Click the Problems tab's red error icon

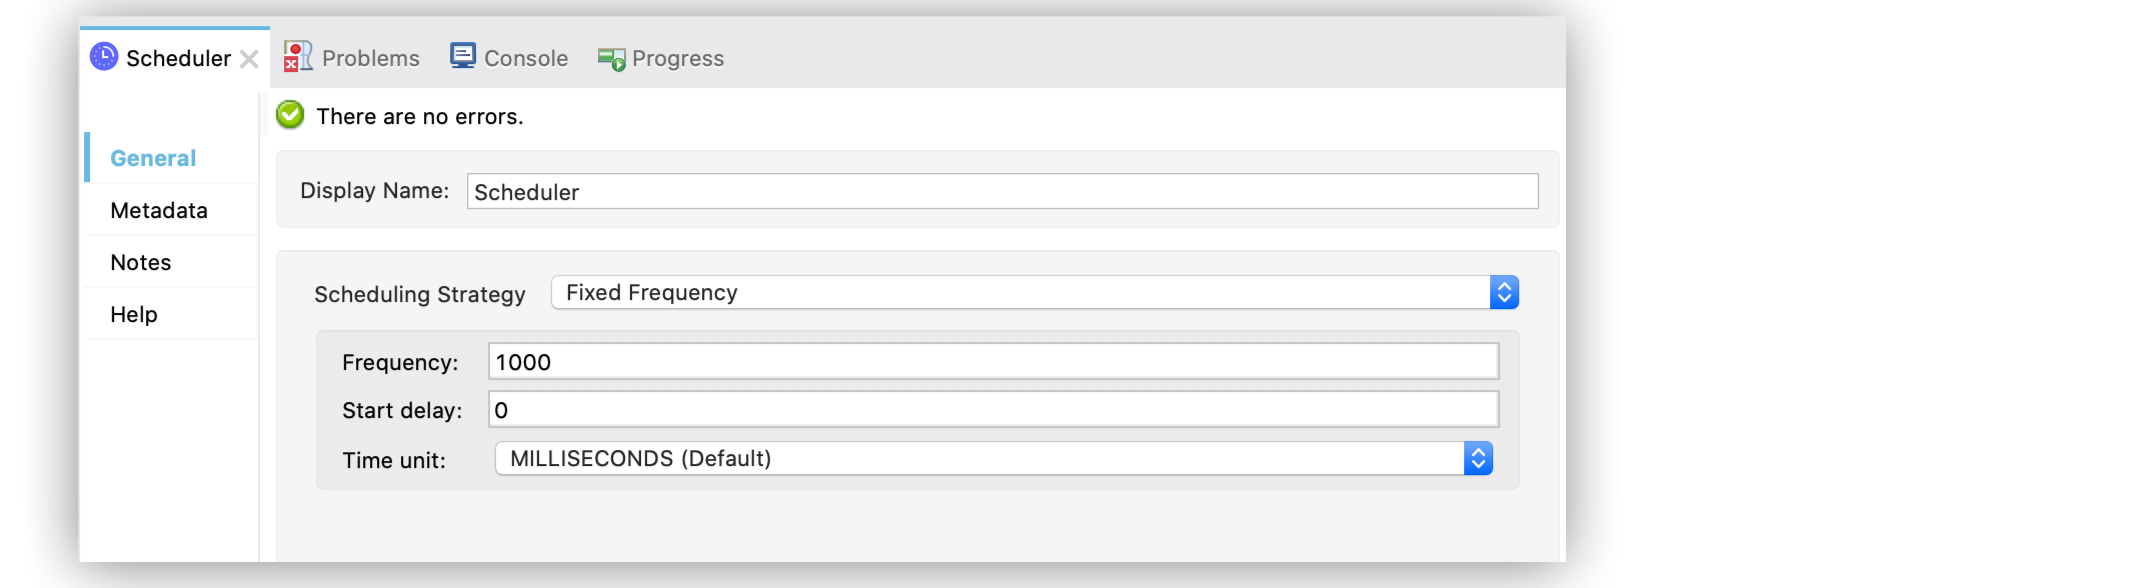point(297,57)
